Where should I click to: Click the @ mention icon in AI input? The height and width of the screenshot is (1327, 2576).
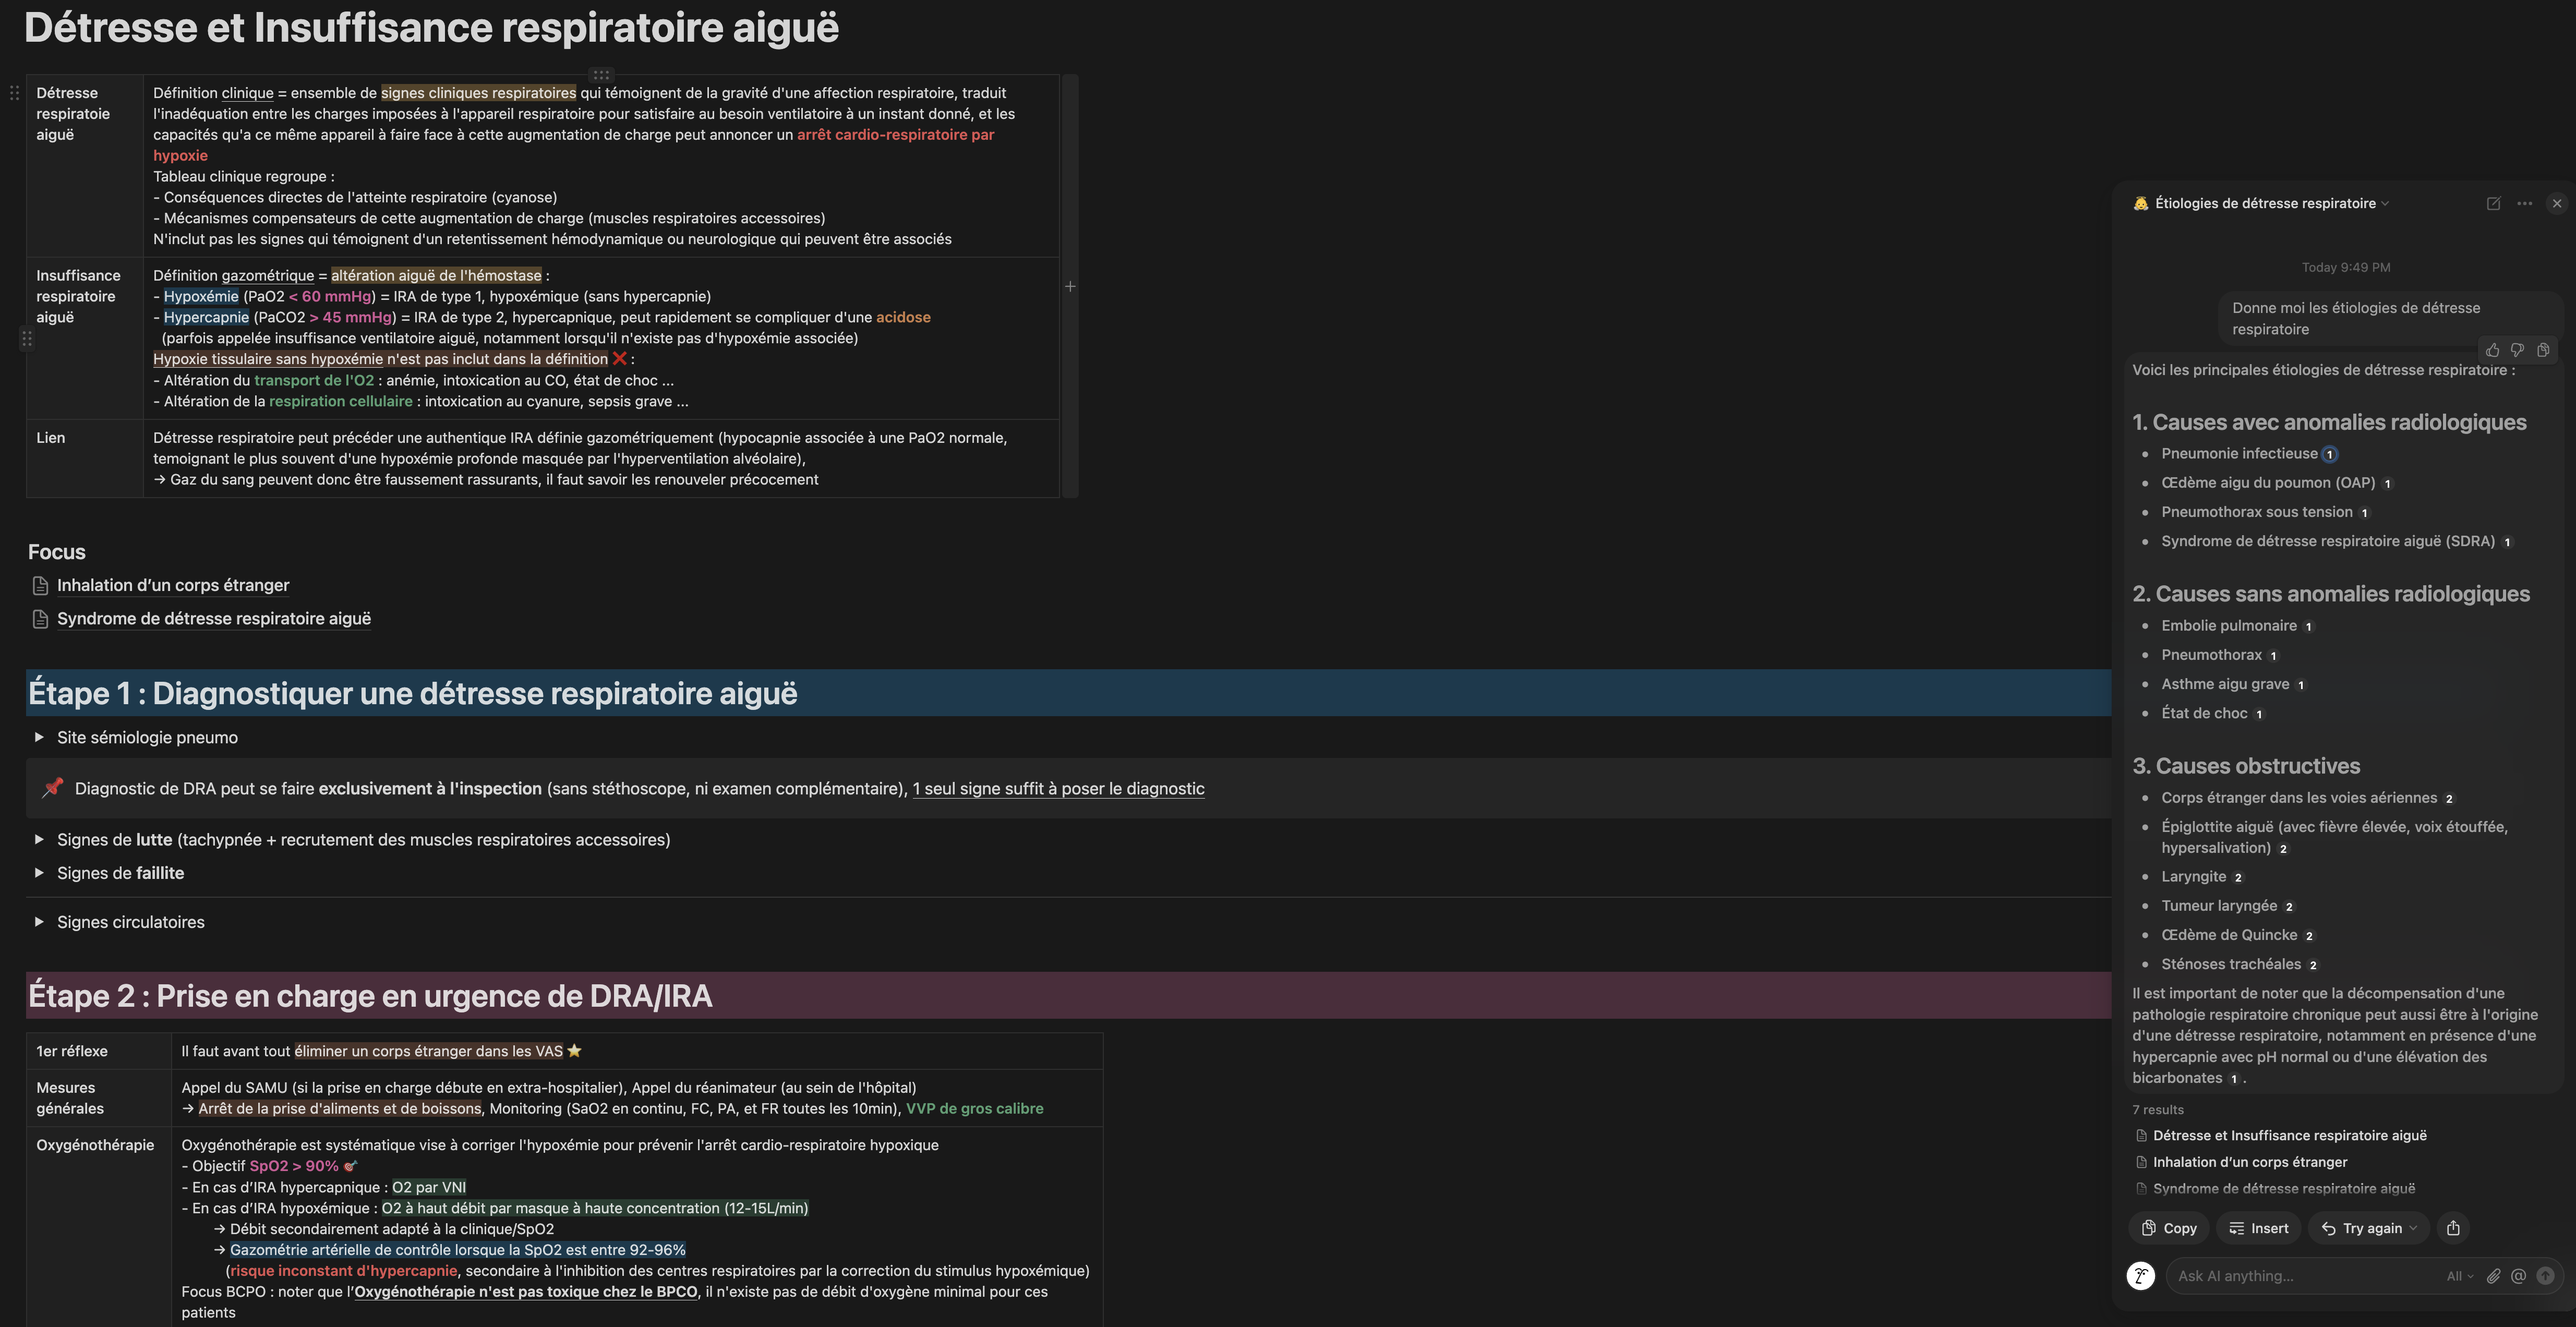tap(2518, 1276)
